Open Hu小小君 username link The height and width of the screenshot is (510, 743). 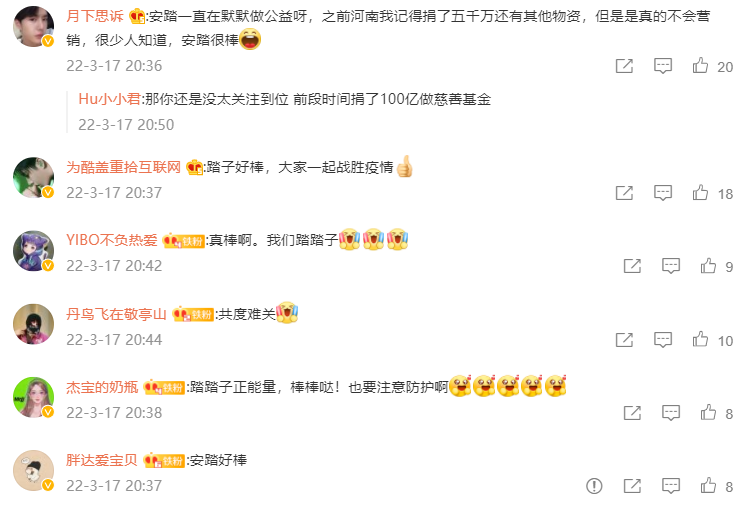(109, 99)
